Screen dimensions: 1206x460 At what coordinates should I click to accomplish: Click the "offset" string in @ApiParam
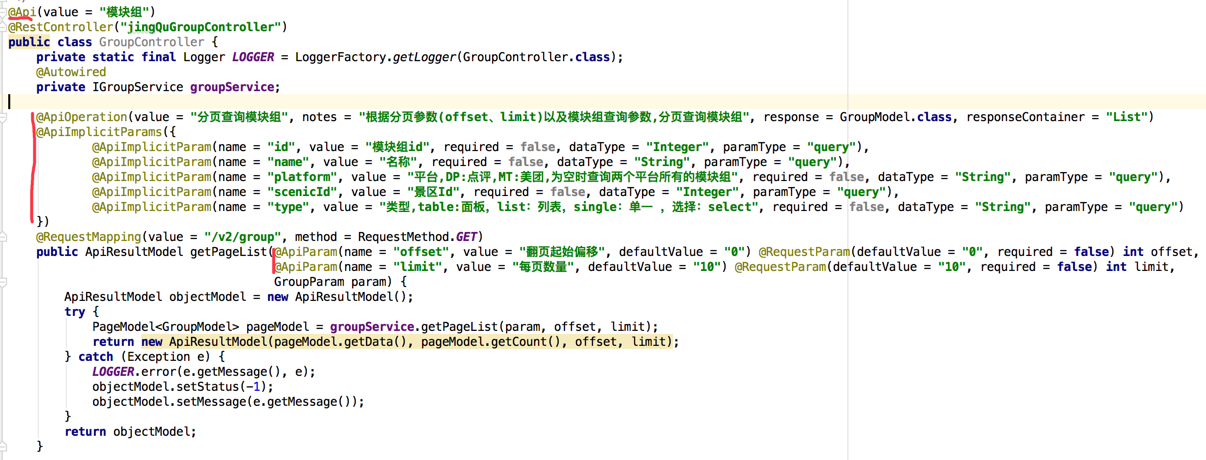[x=421, y=252]
